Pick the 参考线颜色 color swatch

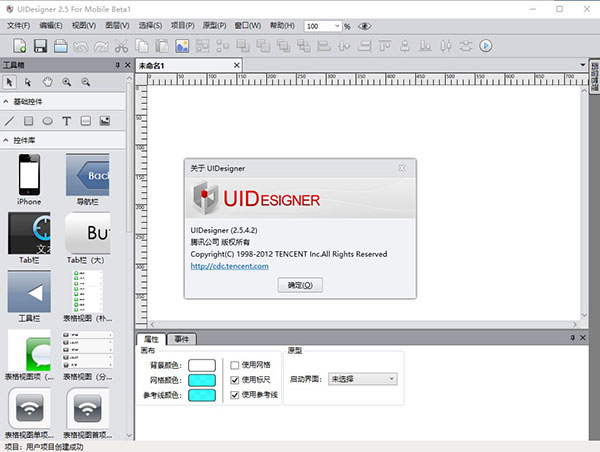click(x=202, y=395)
